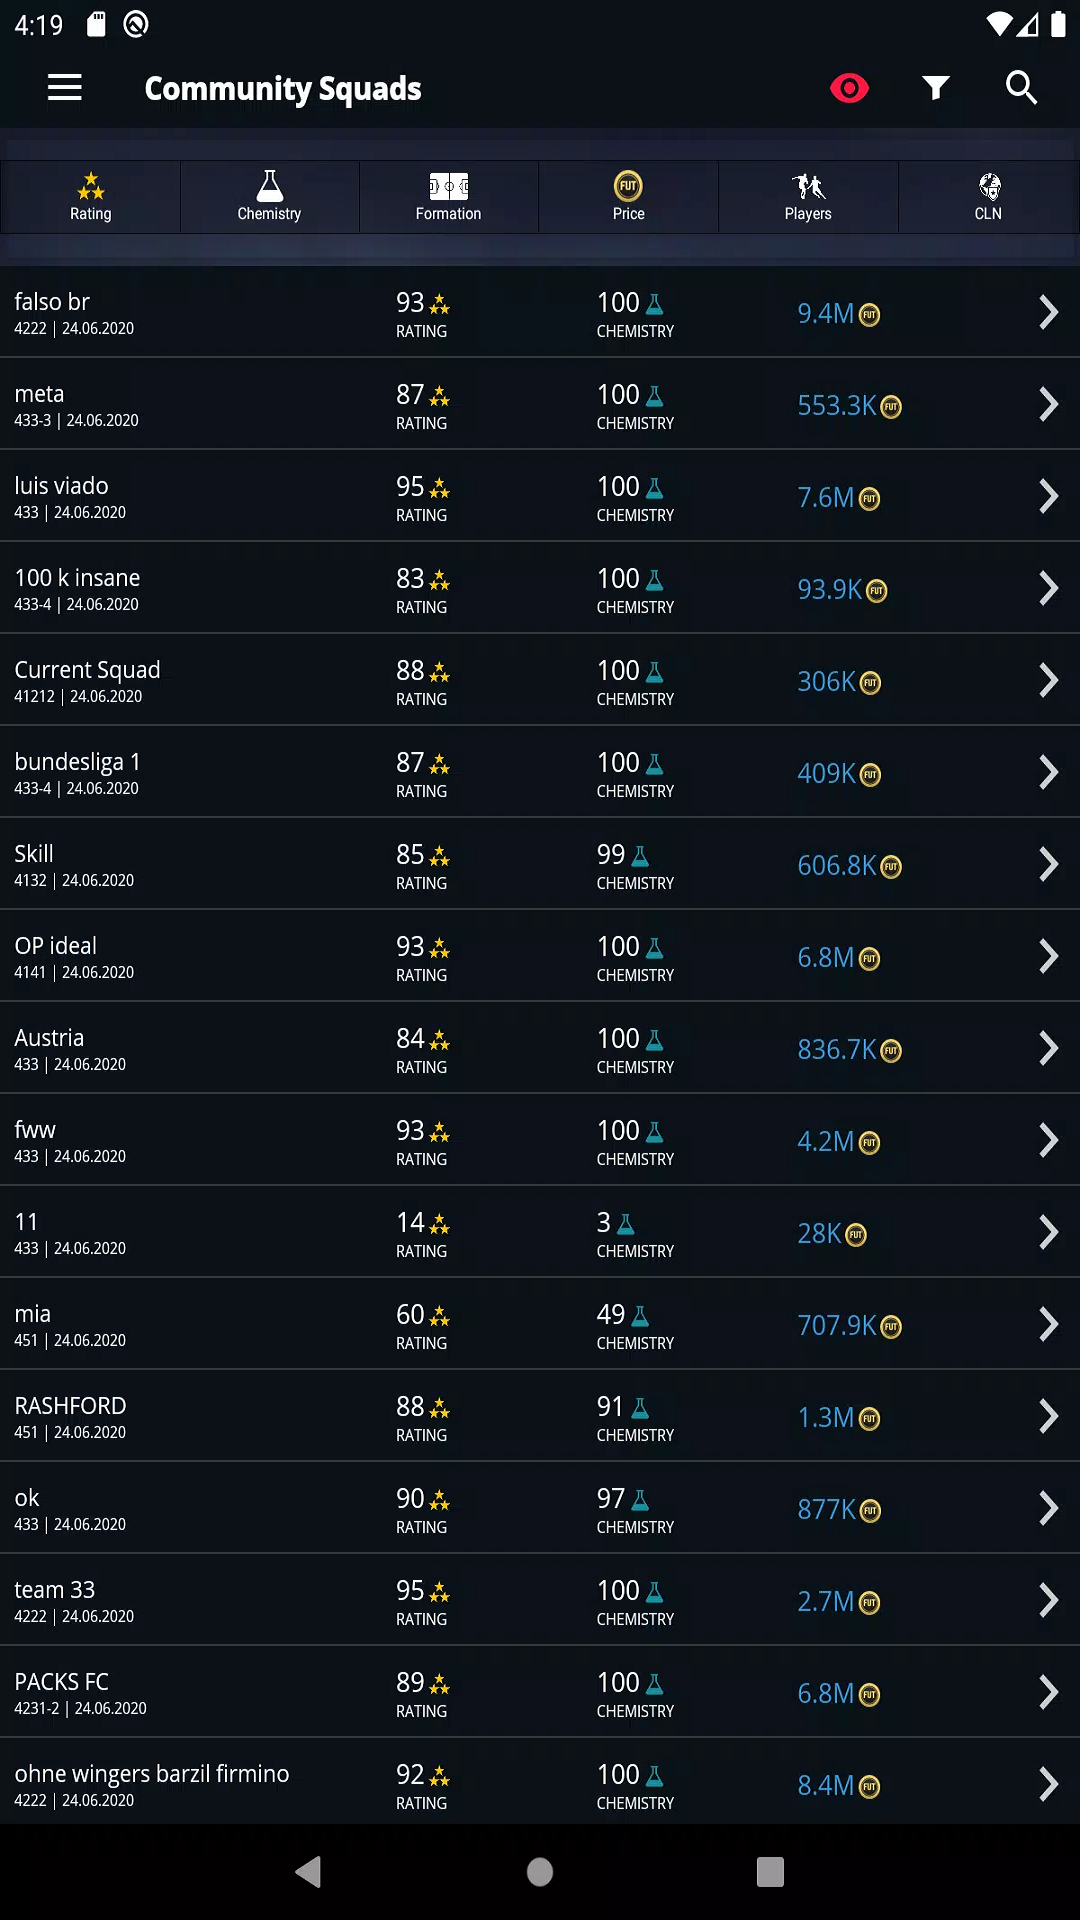Sort by Players icon

coord(808,197)
